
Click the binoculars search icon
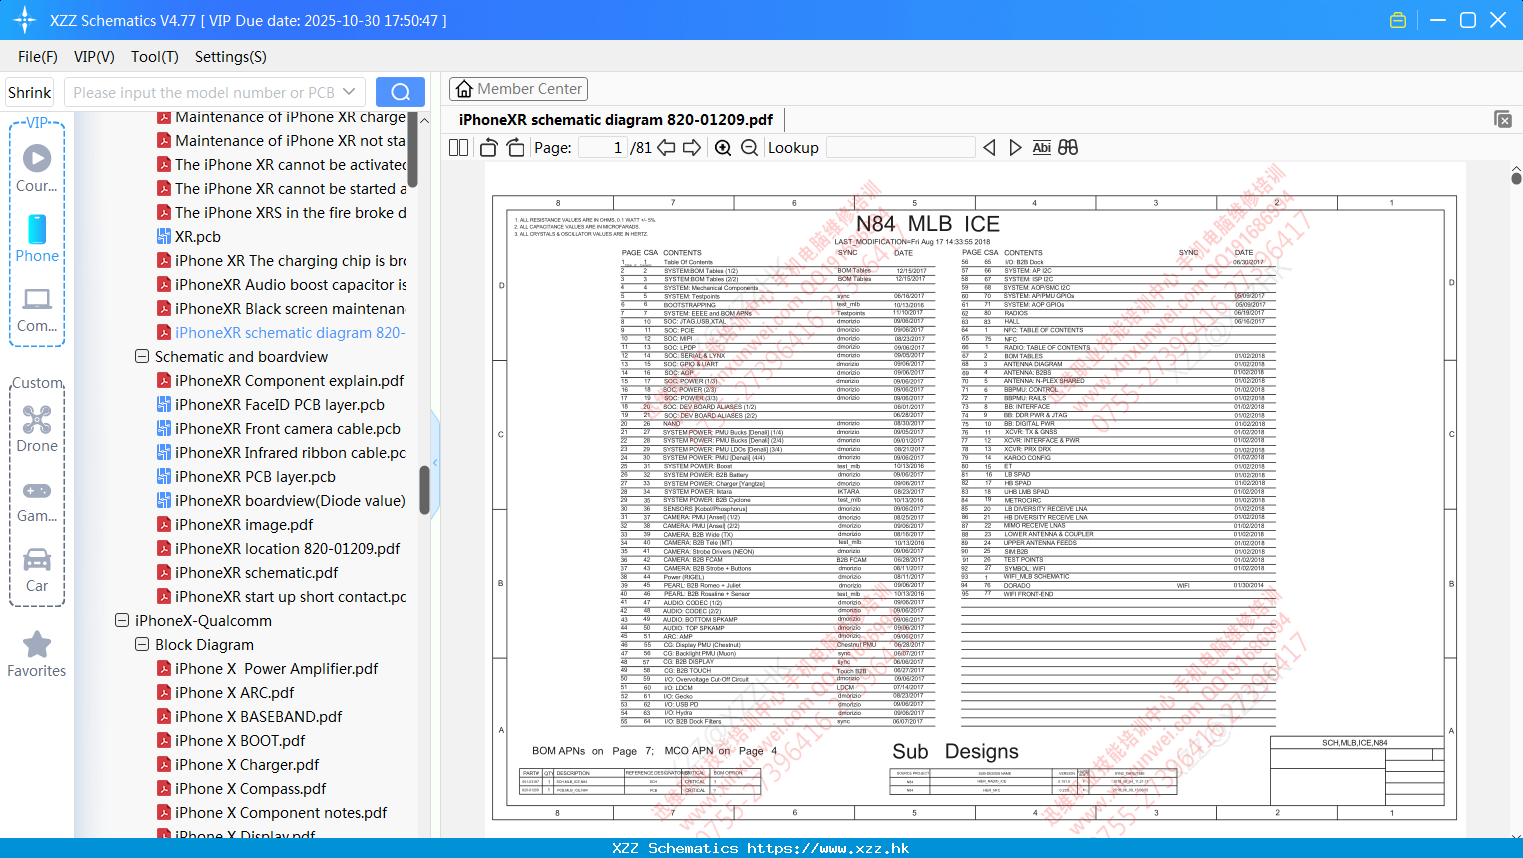pos(1068,148)
